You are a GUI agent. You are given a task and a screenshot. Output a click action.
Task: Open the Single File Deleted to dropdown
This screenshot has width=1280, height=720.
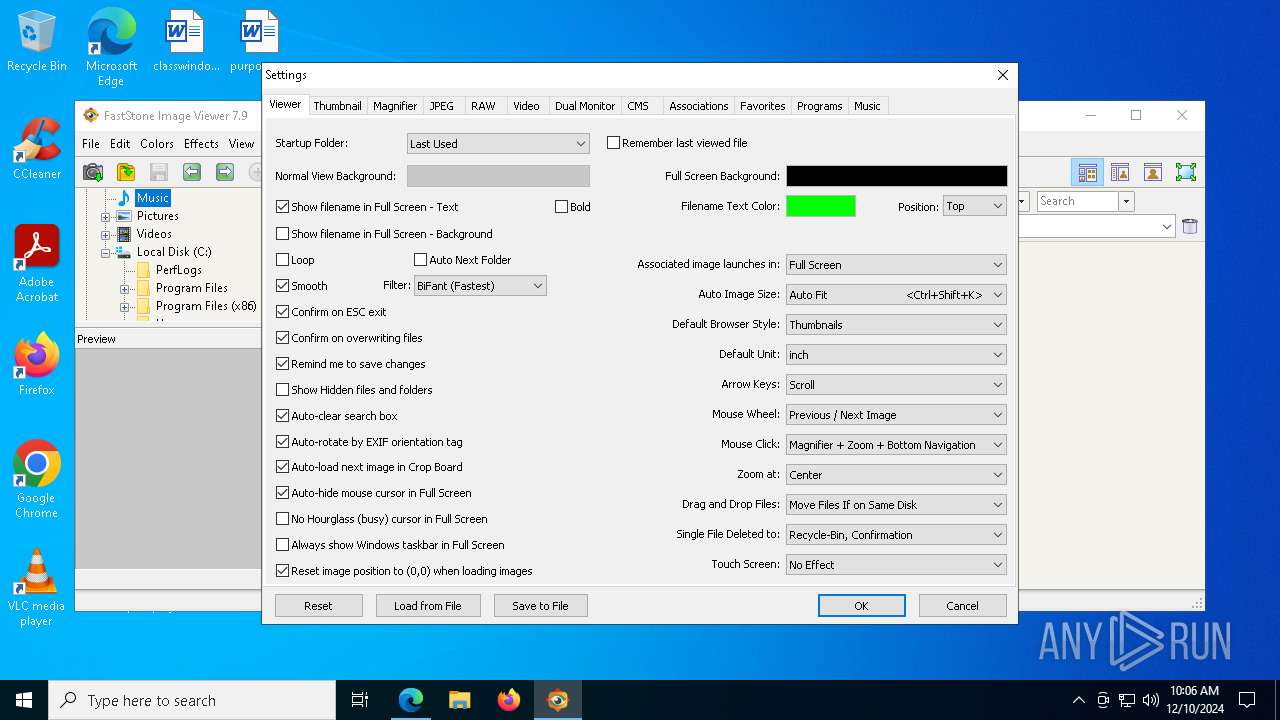click(896, 535)
